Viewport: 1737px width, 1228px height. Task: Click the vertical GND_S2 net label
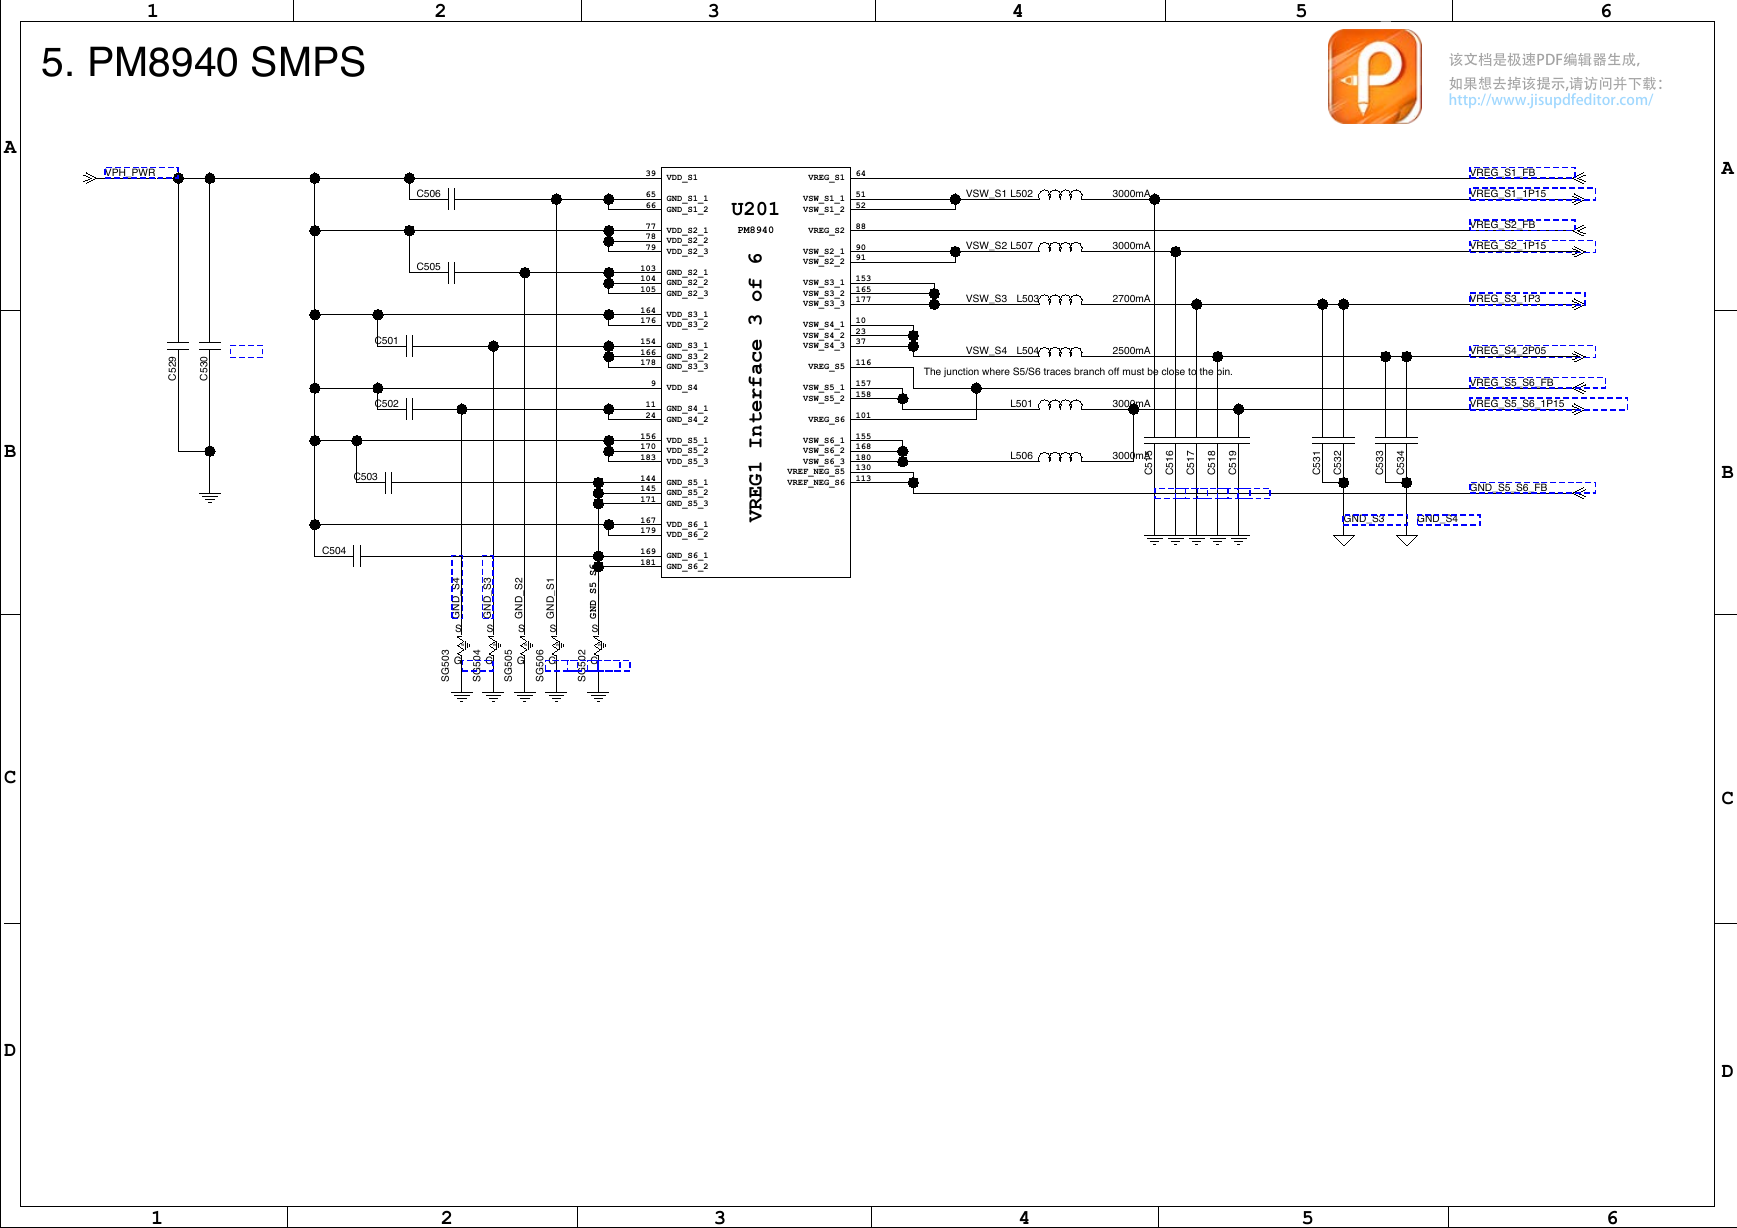518,598
